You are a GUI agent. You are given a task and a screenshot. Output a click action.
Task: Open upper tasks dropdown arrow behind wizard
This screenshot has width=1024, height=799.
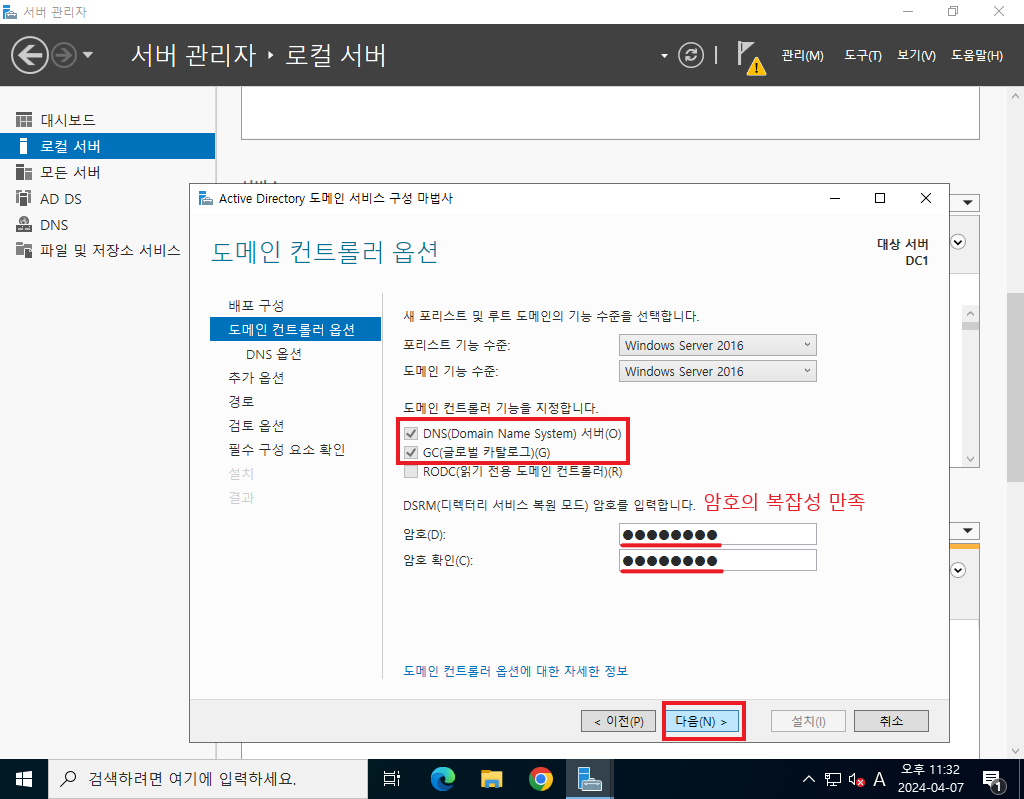point(967,203)
